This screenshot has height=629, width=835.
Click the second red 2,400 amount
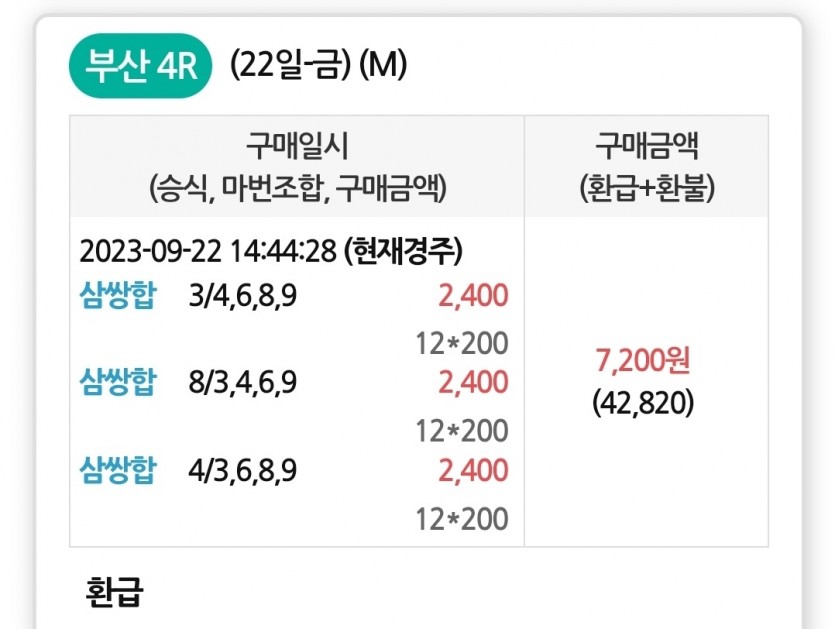point(473,382)
